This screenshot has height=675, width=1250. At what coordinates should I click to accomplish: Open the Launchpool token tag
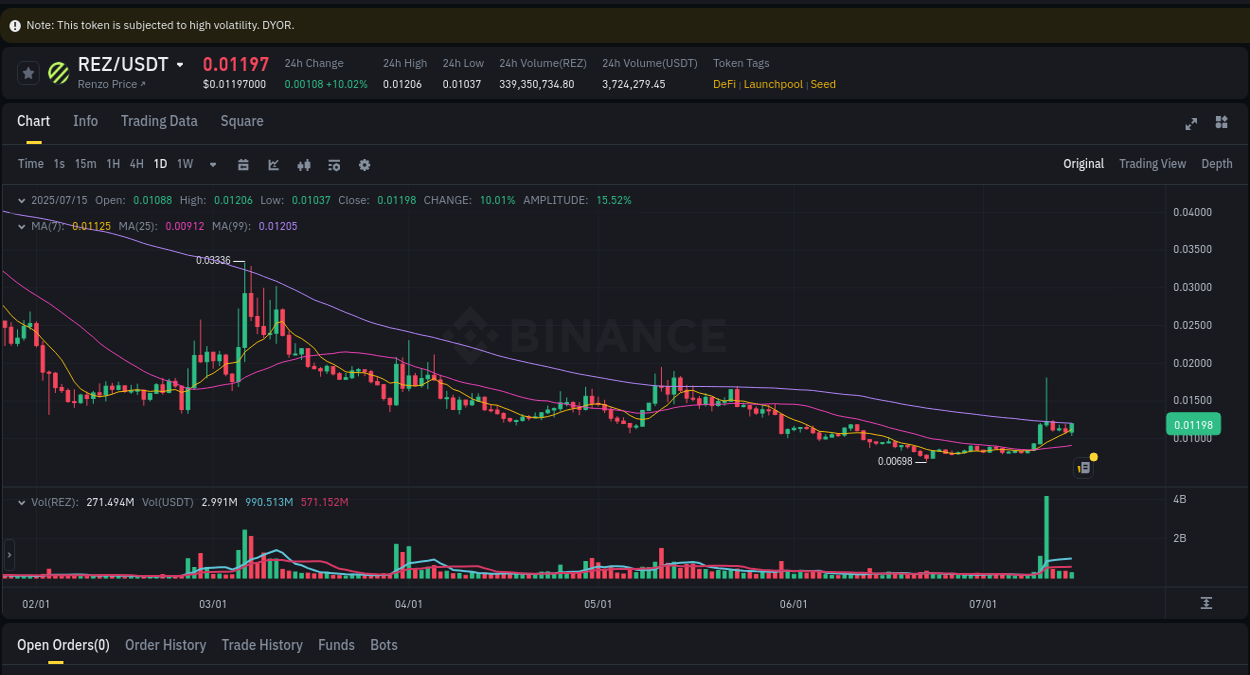pos(772,84)
